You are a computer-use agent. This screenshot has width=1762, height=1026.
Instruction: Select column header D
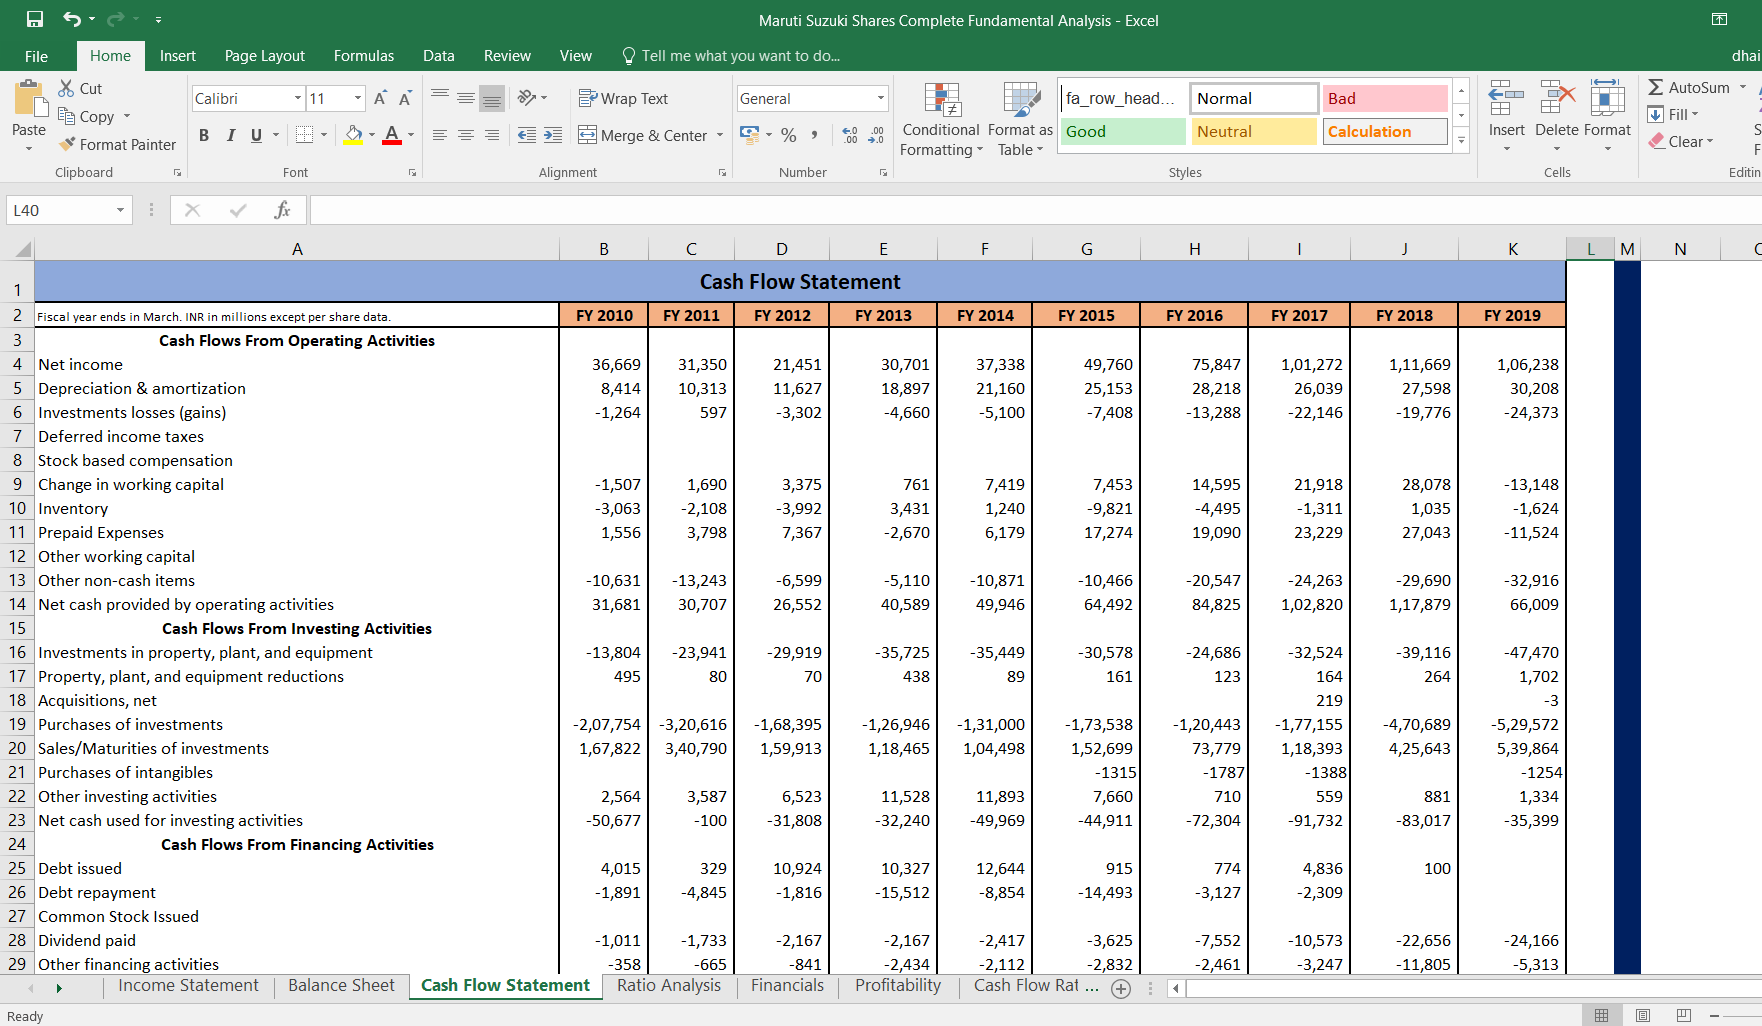(x=781, y=249)
